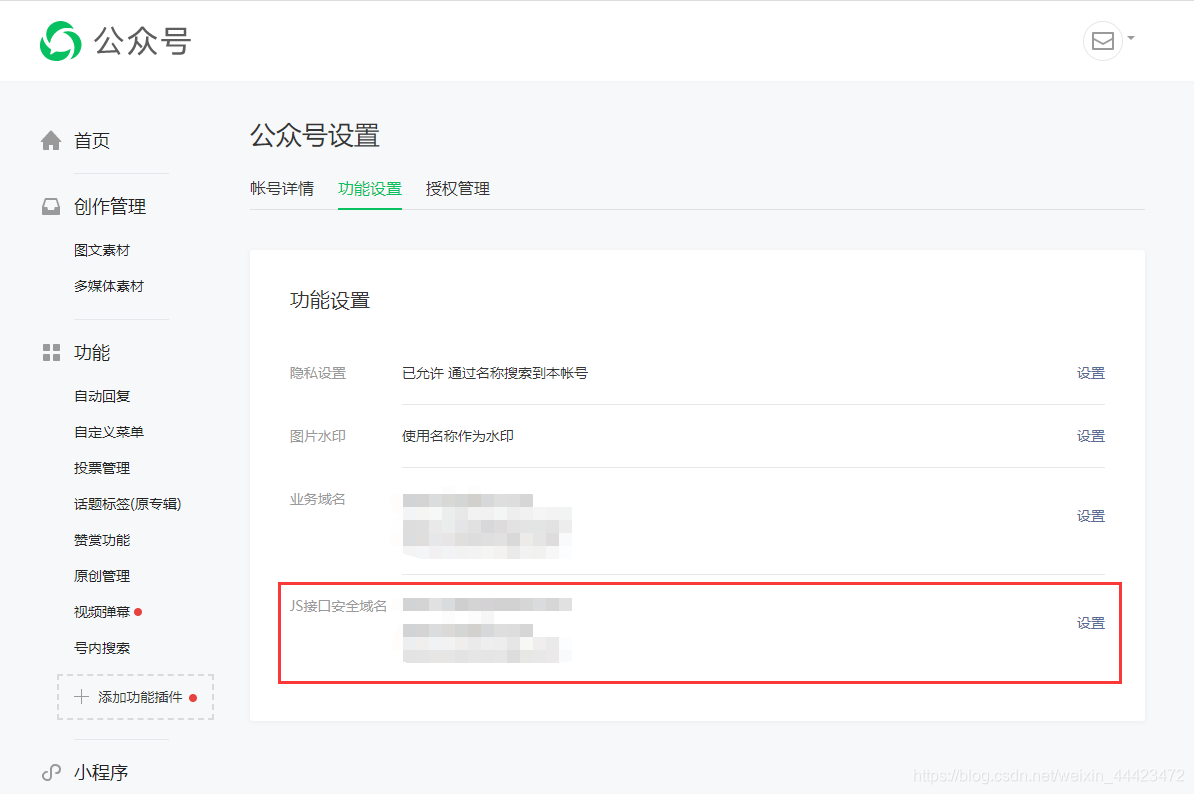This screenshot has width=1194, height=794.
Task: Click the grid icon beside 功能
Action: point(50,352)
